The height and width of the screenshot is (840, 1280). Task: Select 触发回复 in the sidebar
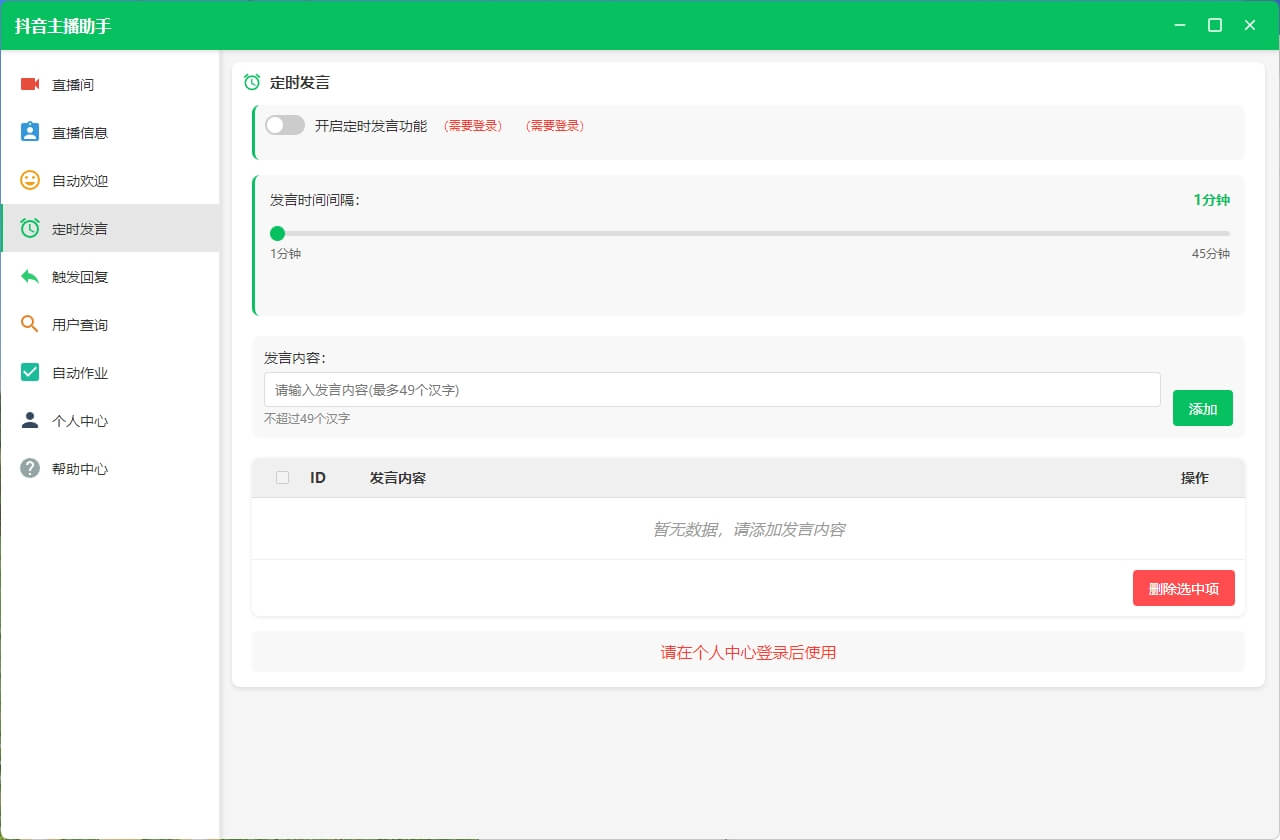point(110,277)
